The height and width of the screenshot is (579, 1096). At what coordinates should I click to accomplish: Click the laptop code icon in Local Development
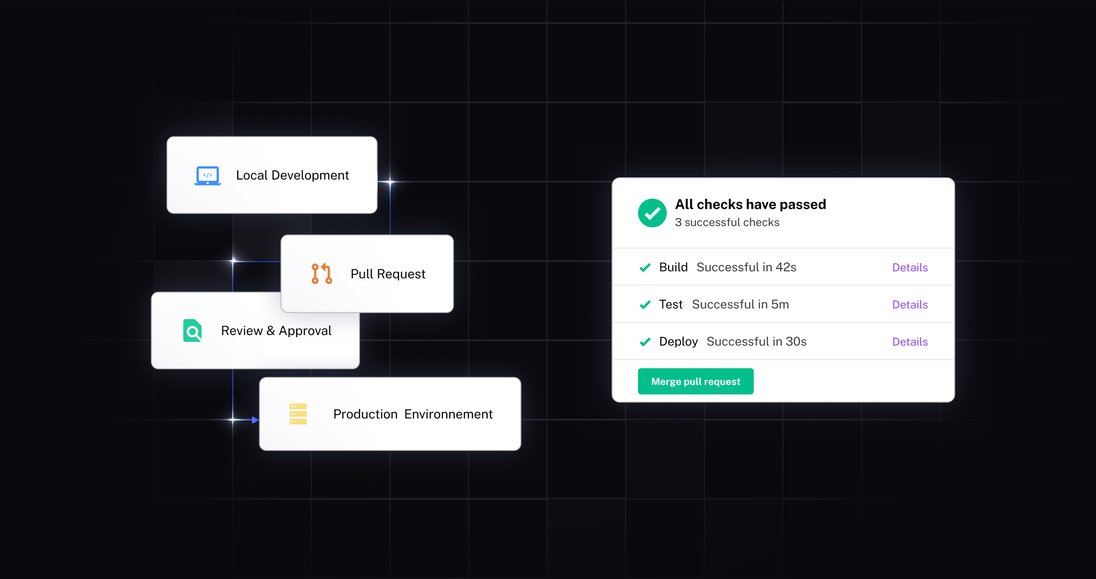(207, 175)
